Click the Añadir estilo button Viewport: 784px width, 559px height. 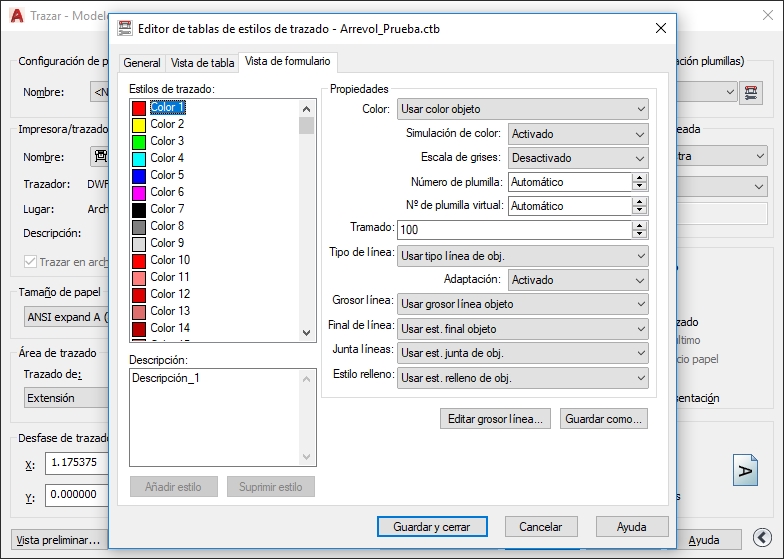pyautogui.click(x=174, y=486)
